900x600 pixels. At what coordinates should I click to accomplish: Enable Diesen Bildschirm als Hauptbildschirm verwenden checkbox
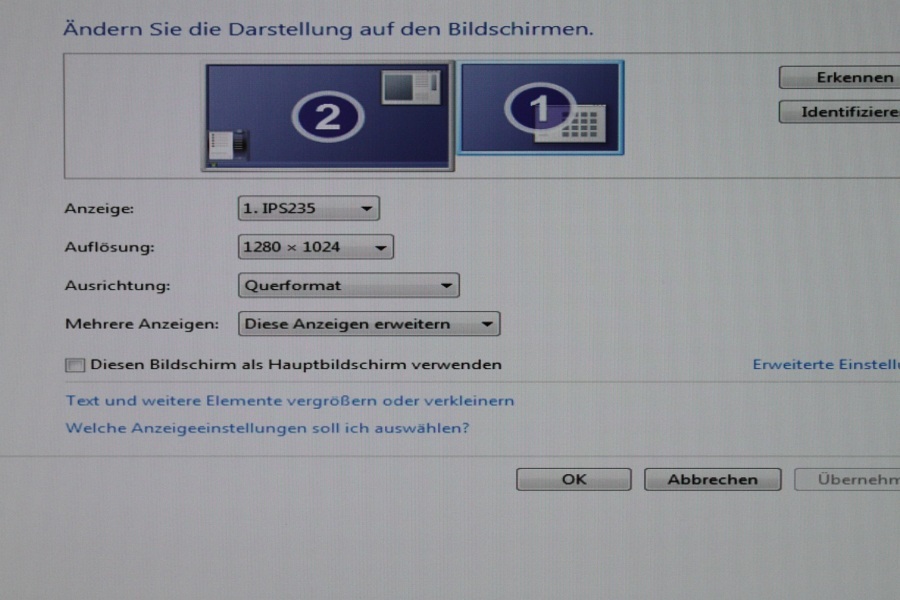point(75,365)
